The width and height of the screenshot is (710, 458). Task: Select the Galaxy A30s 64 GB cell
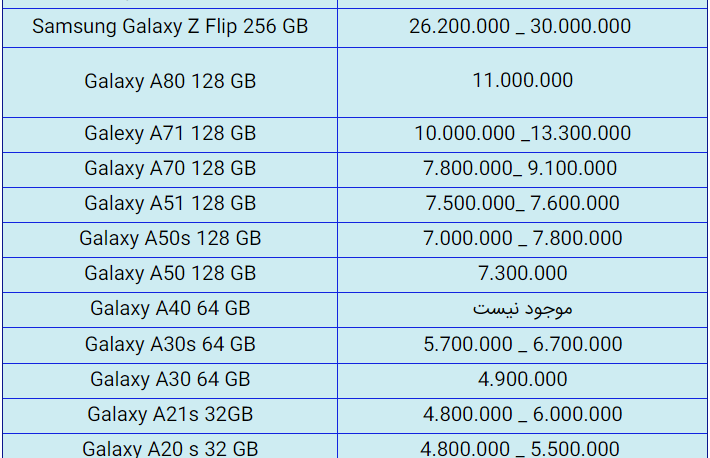[170, 344]
